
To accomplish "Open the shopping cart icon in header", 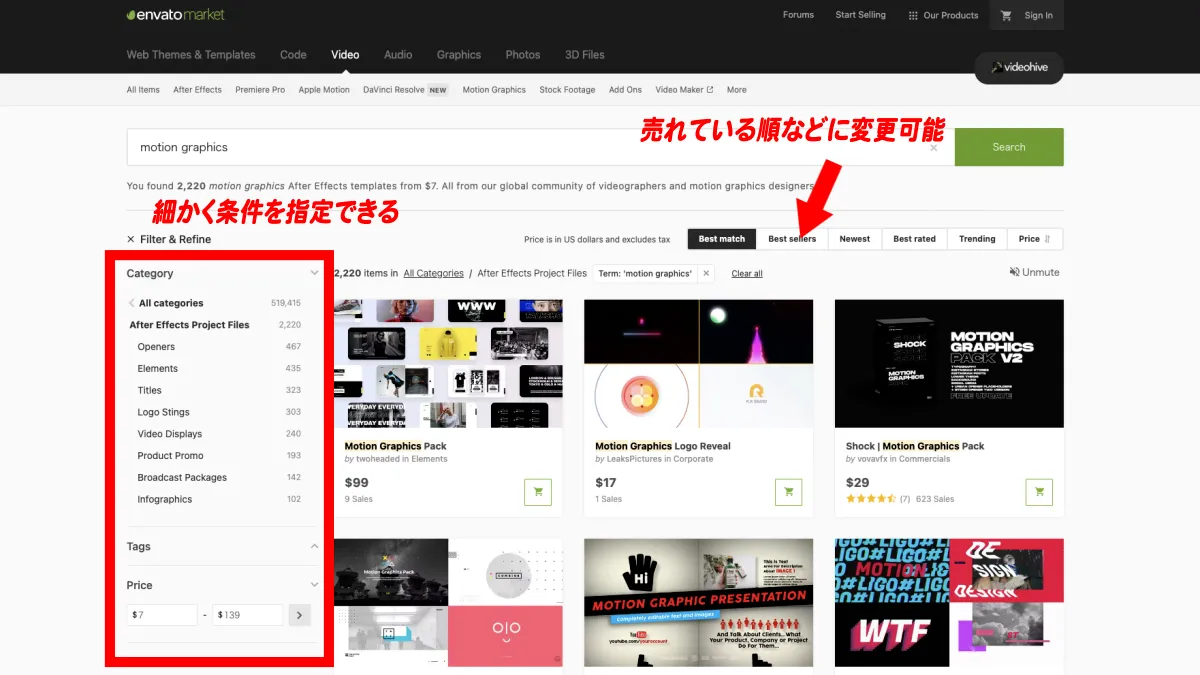I will (x=1006, y=15).
